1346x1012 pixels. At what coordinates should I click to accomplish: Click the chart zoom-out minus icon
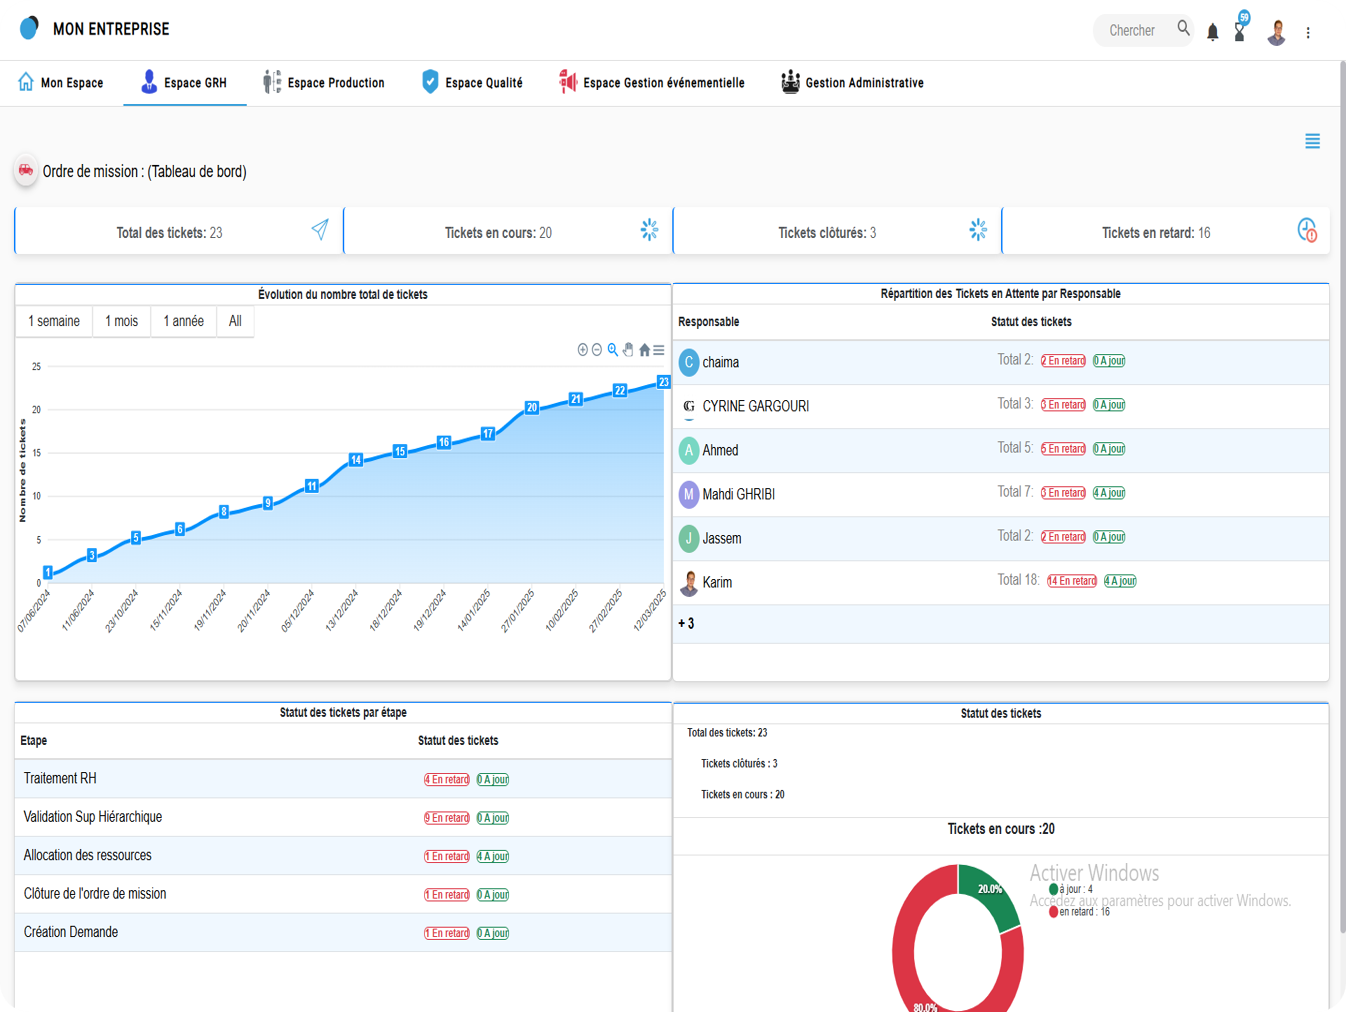[x=597, y=350]
